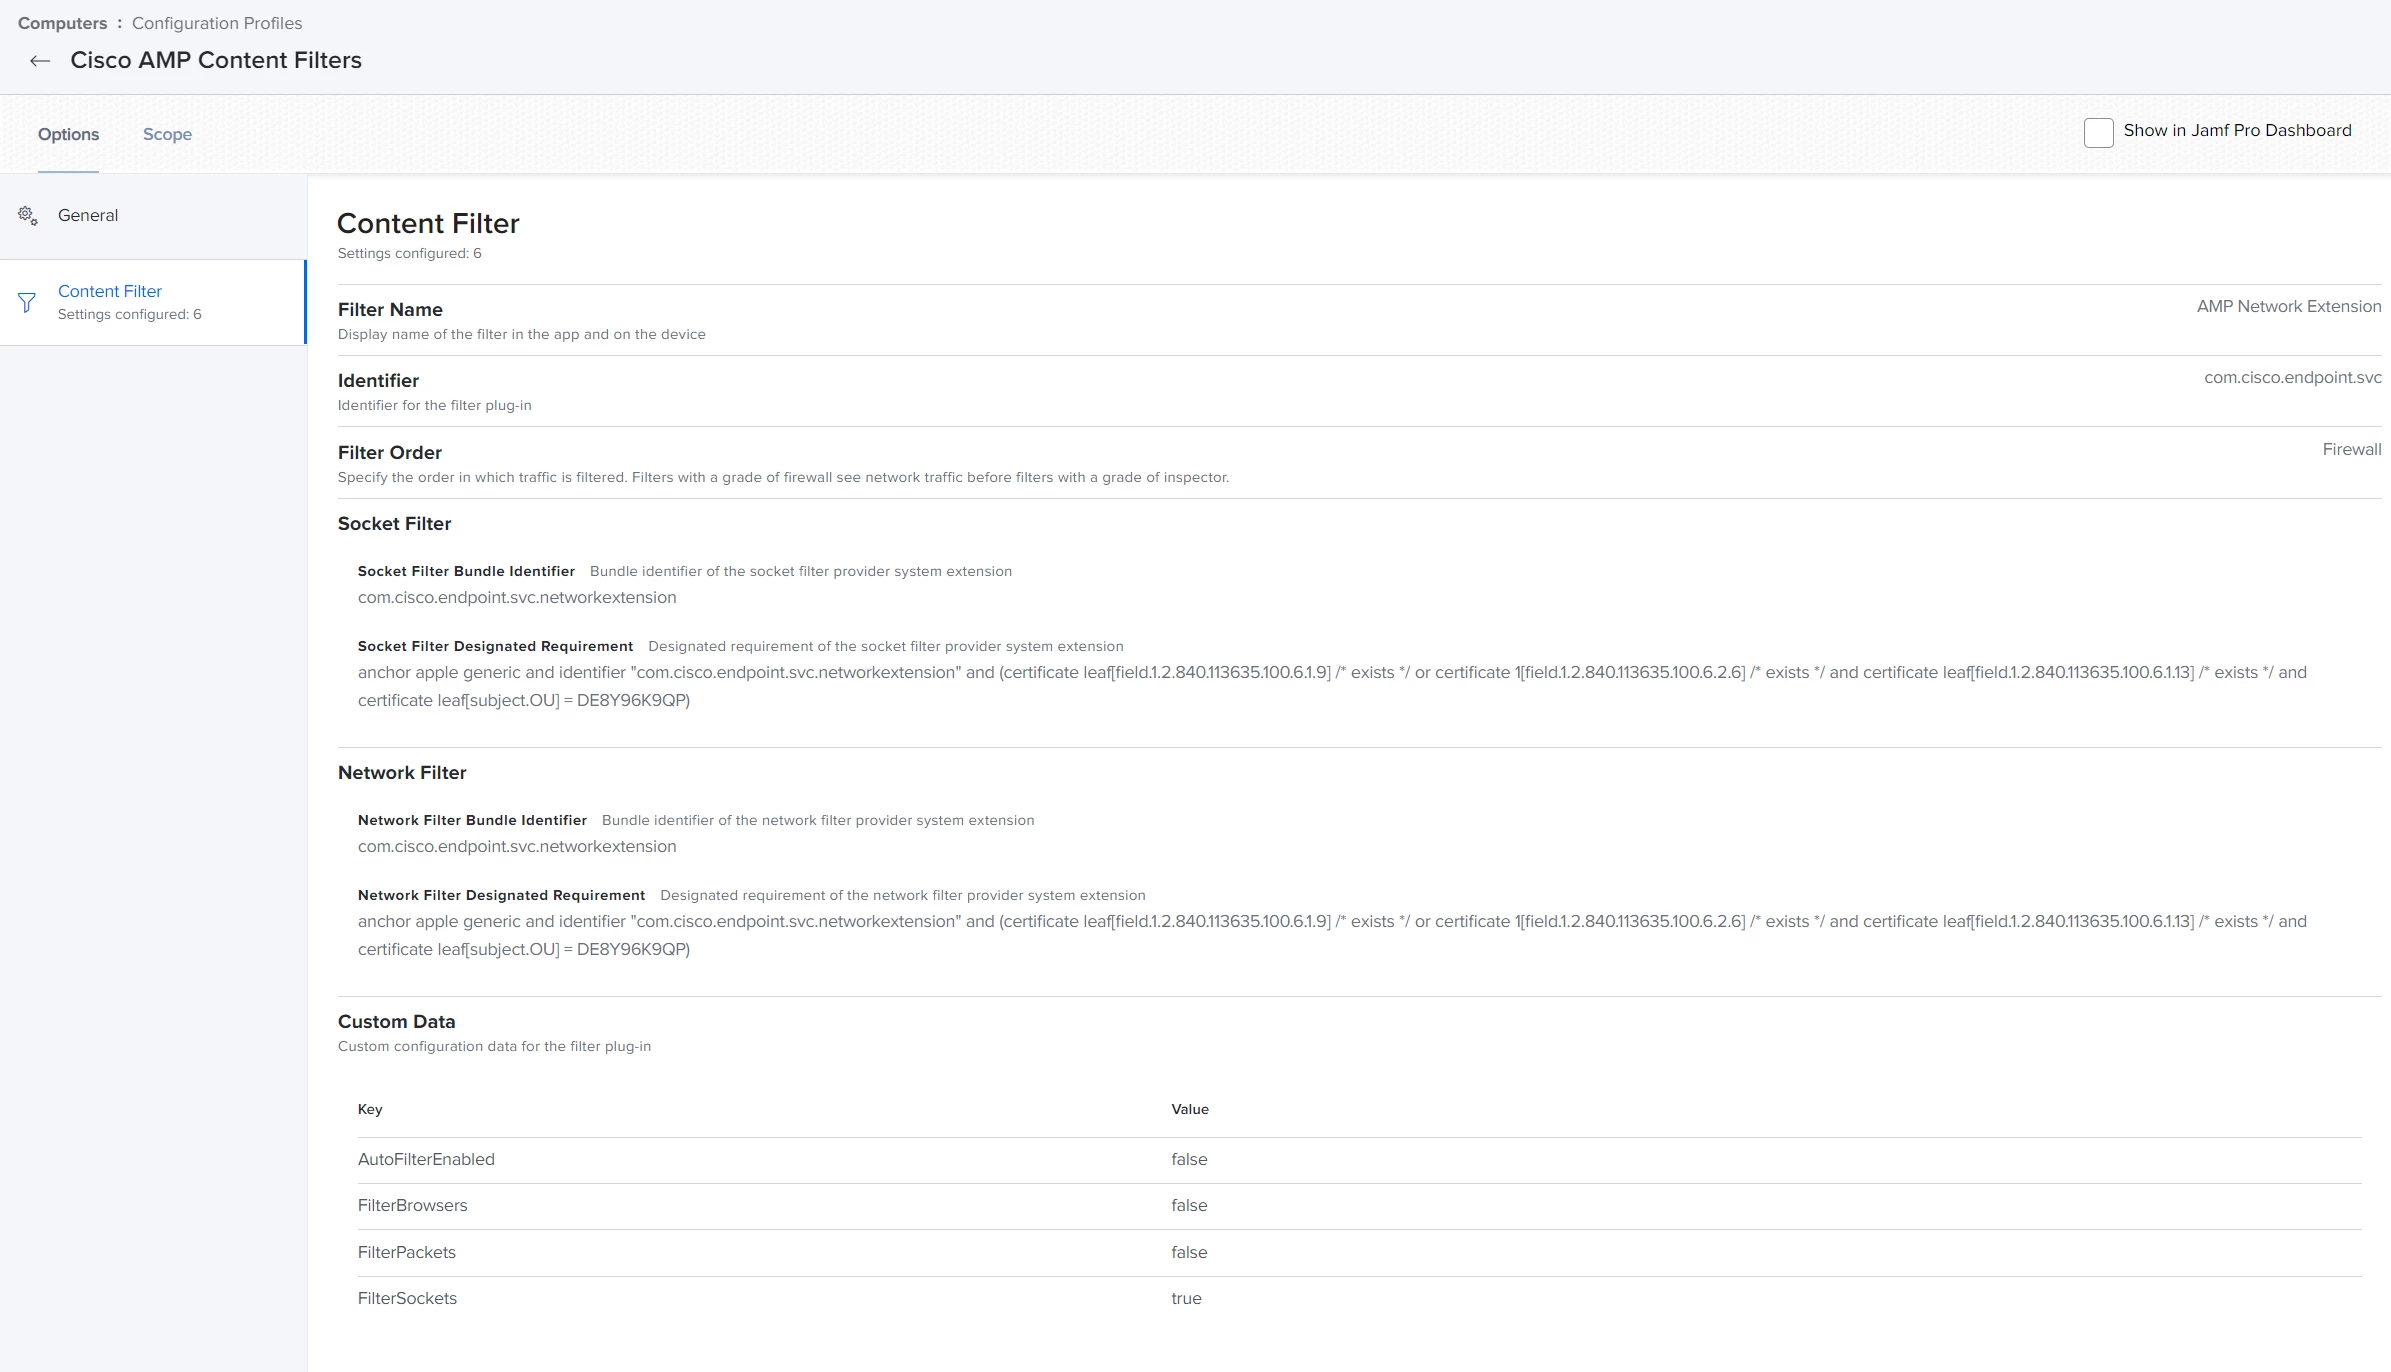Click the true value for FilterSockets

(1186, 1299)
